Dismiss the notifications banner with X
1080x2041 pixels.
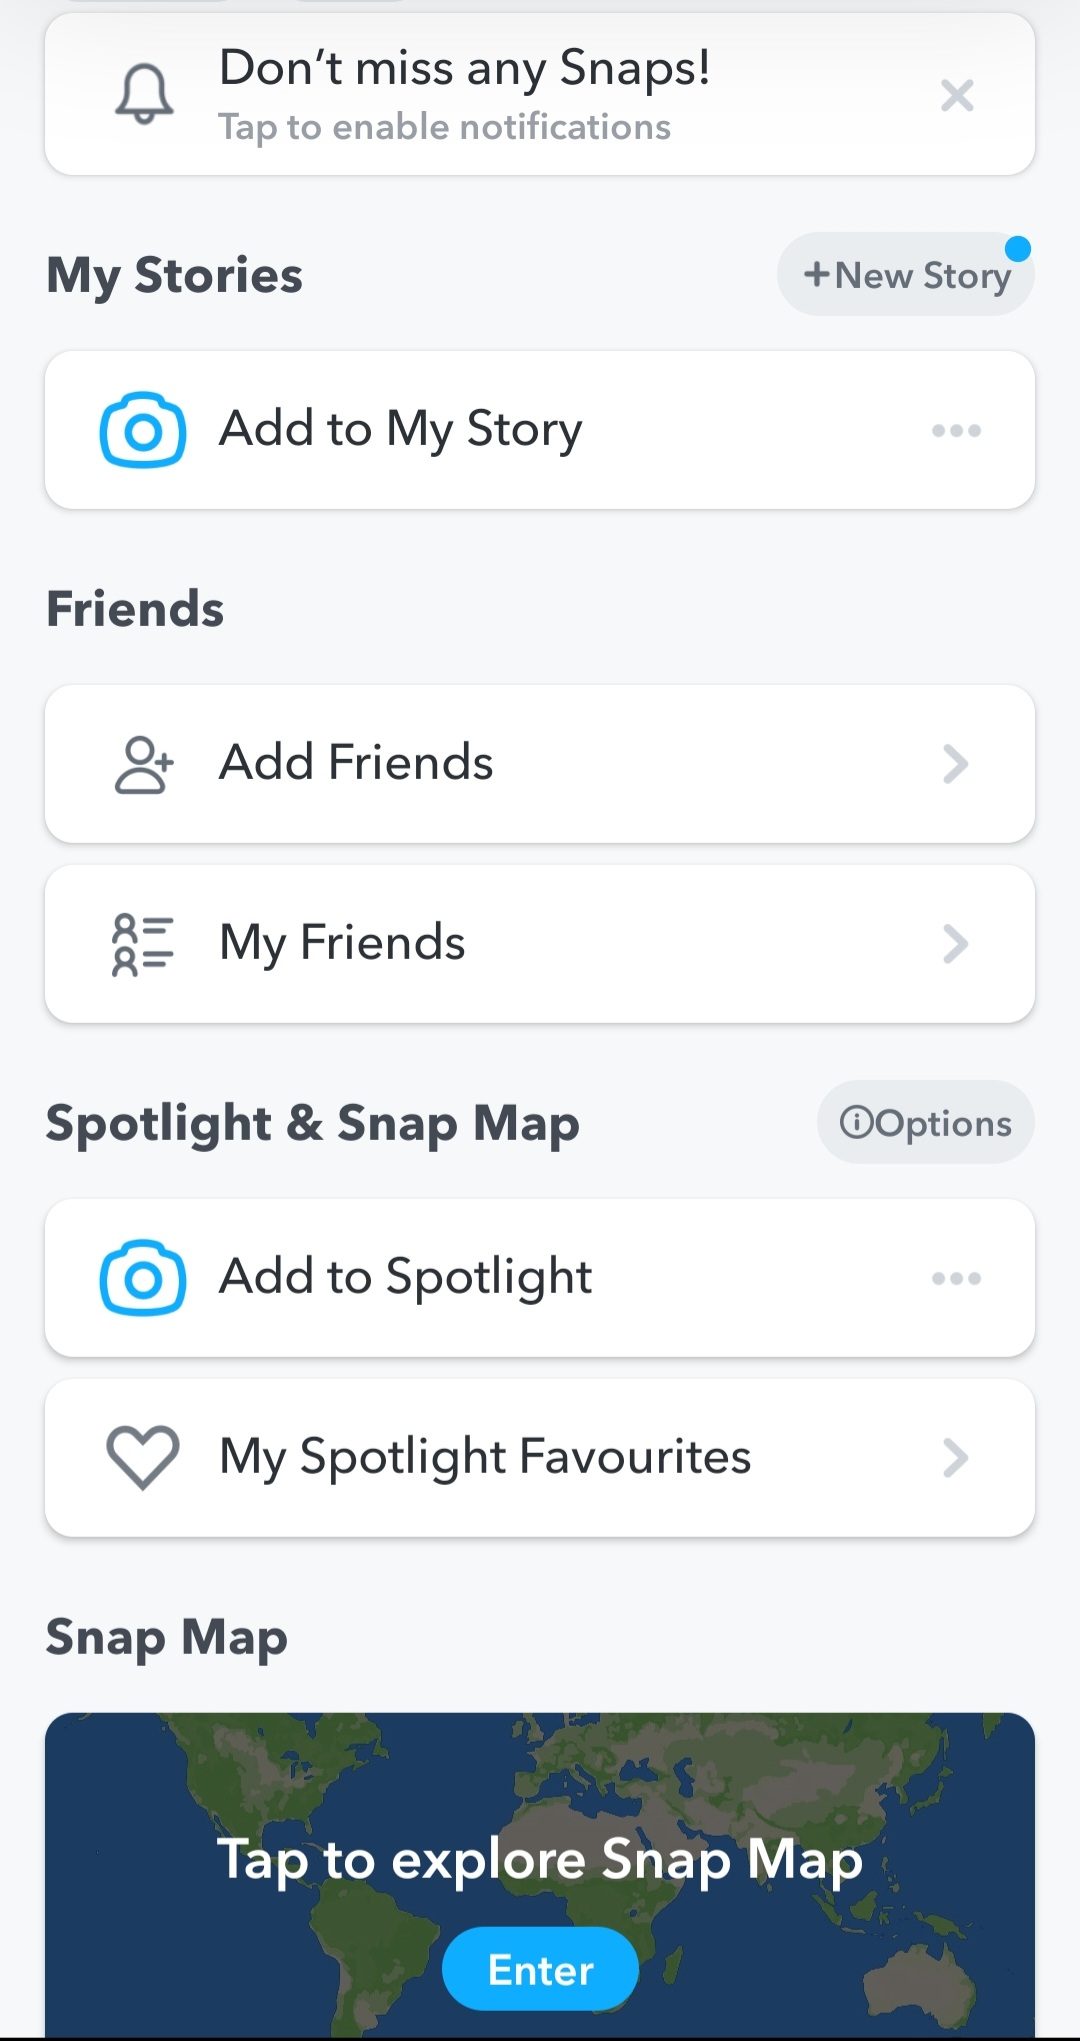click(957, 96)
